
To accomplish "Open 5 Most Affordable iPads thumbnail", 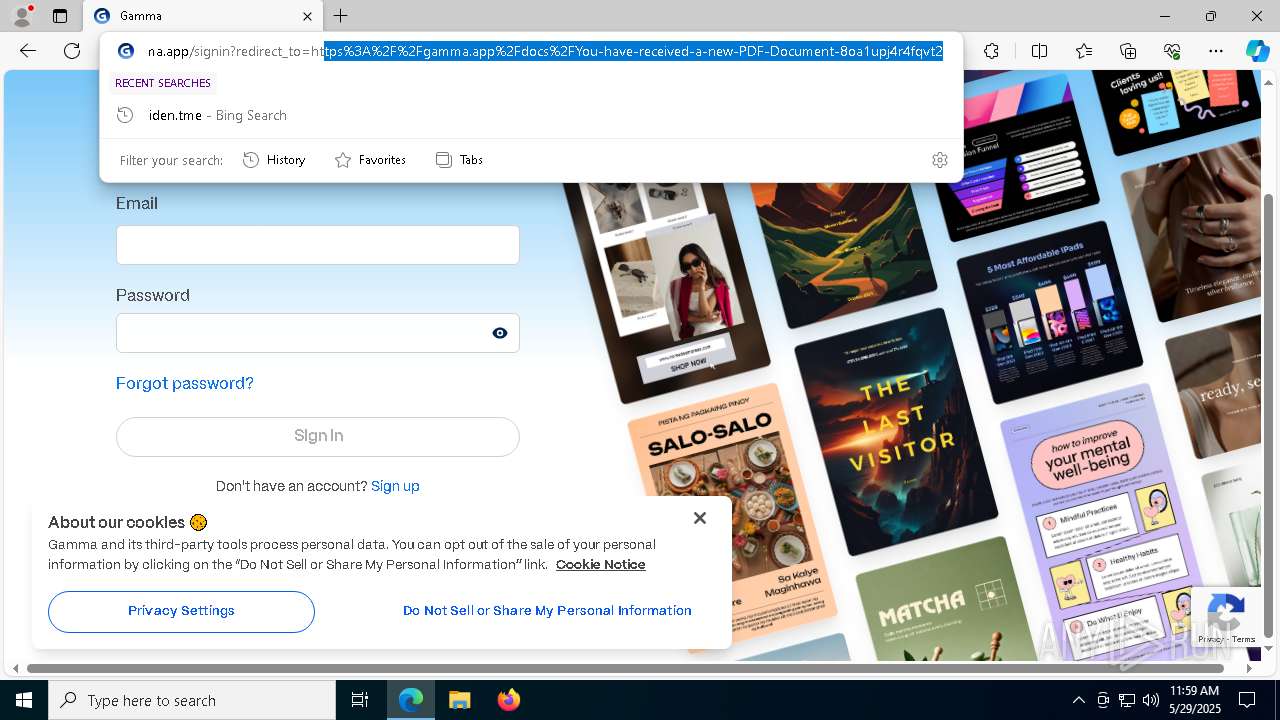I will 1050,310.
